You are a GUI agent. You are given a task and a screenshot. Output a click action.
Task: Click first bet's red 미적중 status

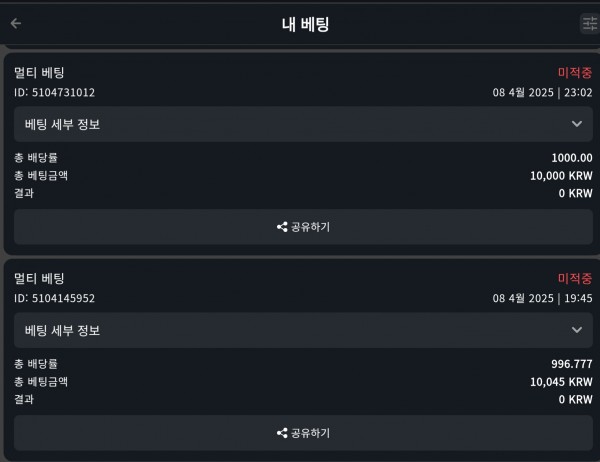(x=575, y=72)
